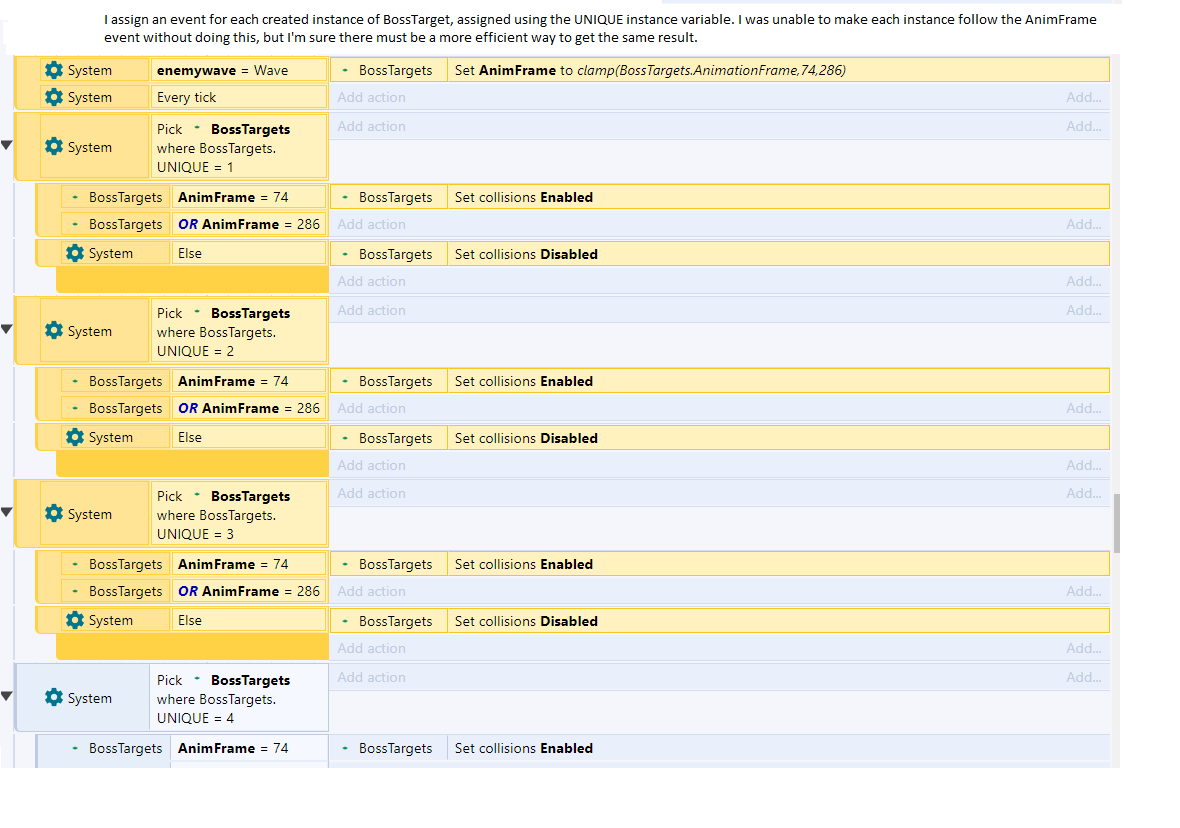Add action under Set collisions Disabled, UNIQUE = 2
The image size is (1180, 828).
(371, 465)
